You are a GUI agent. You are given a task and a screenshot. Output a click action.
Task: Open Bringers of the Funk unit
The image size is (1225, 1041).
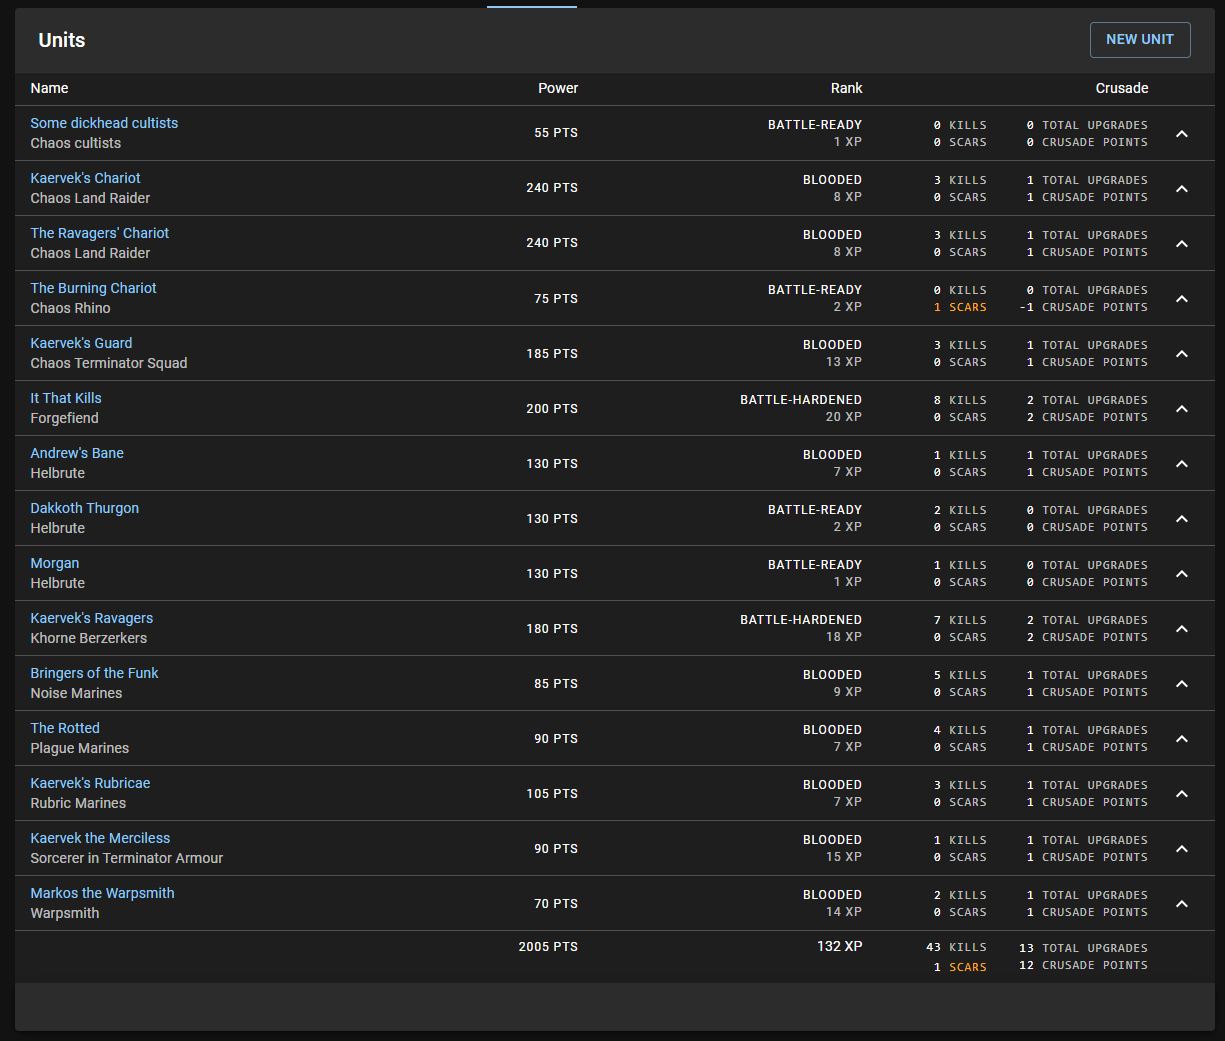94,673
